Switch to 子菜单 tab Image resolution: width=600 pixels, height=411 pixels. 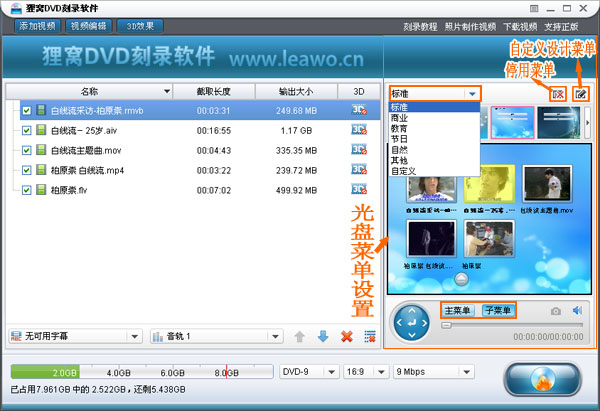[x=498, y=310]
